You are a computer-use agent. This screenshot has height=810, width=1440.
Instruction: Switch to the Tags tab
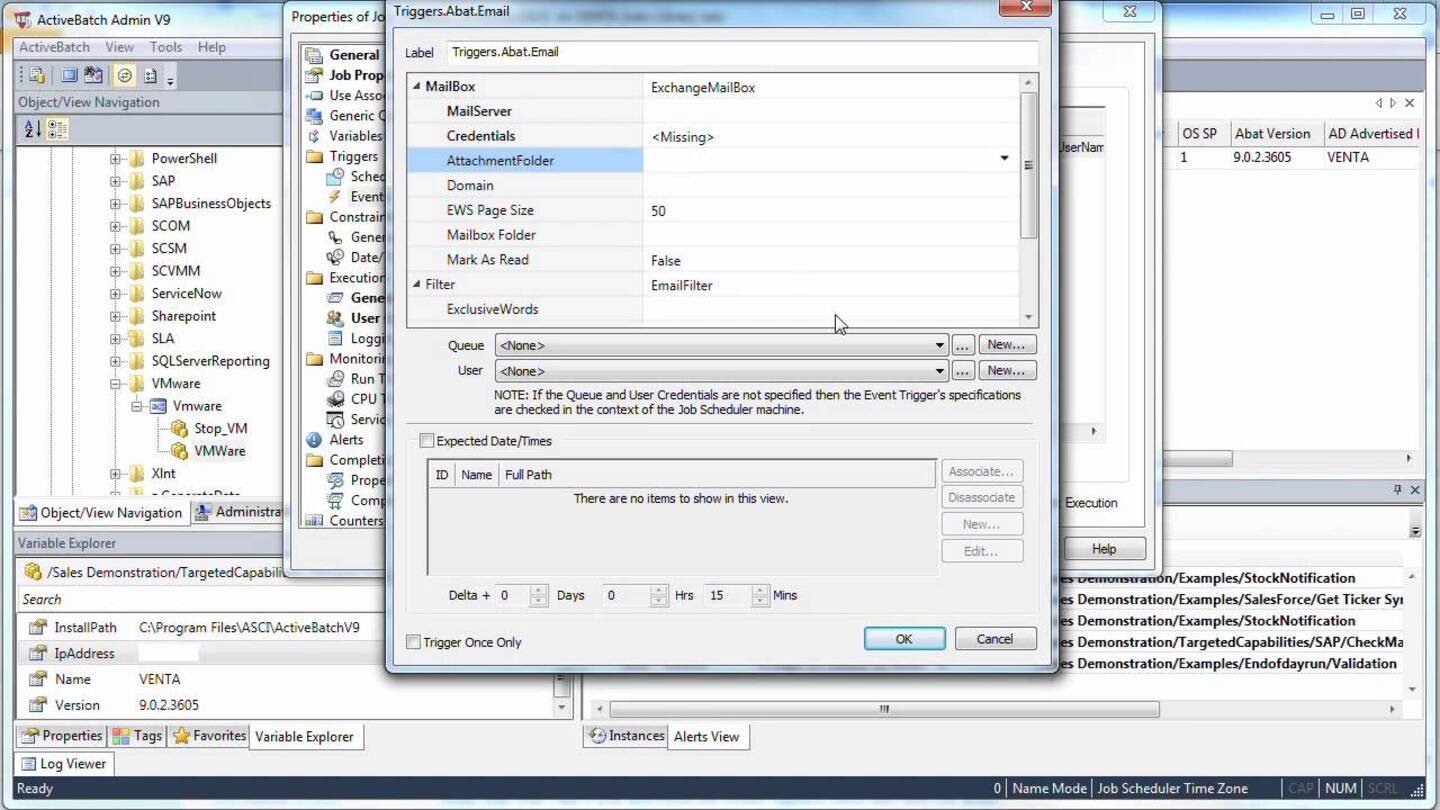pos(137,736)
